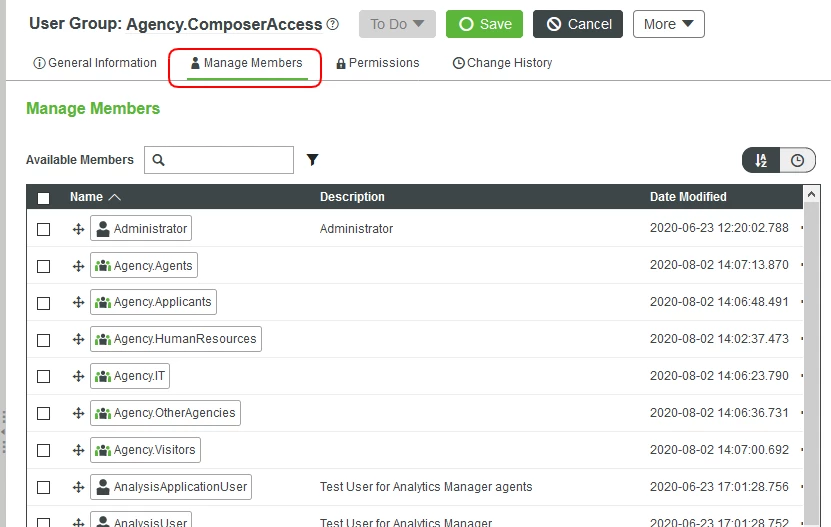The image size is (831, 527).
Task: Click the move handle for Agency.Applicants row
Action: [78, 302]
